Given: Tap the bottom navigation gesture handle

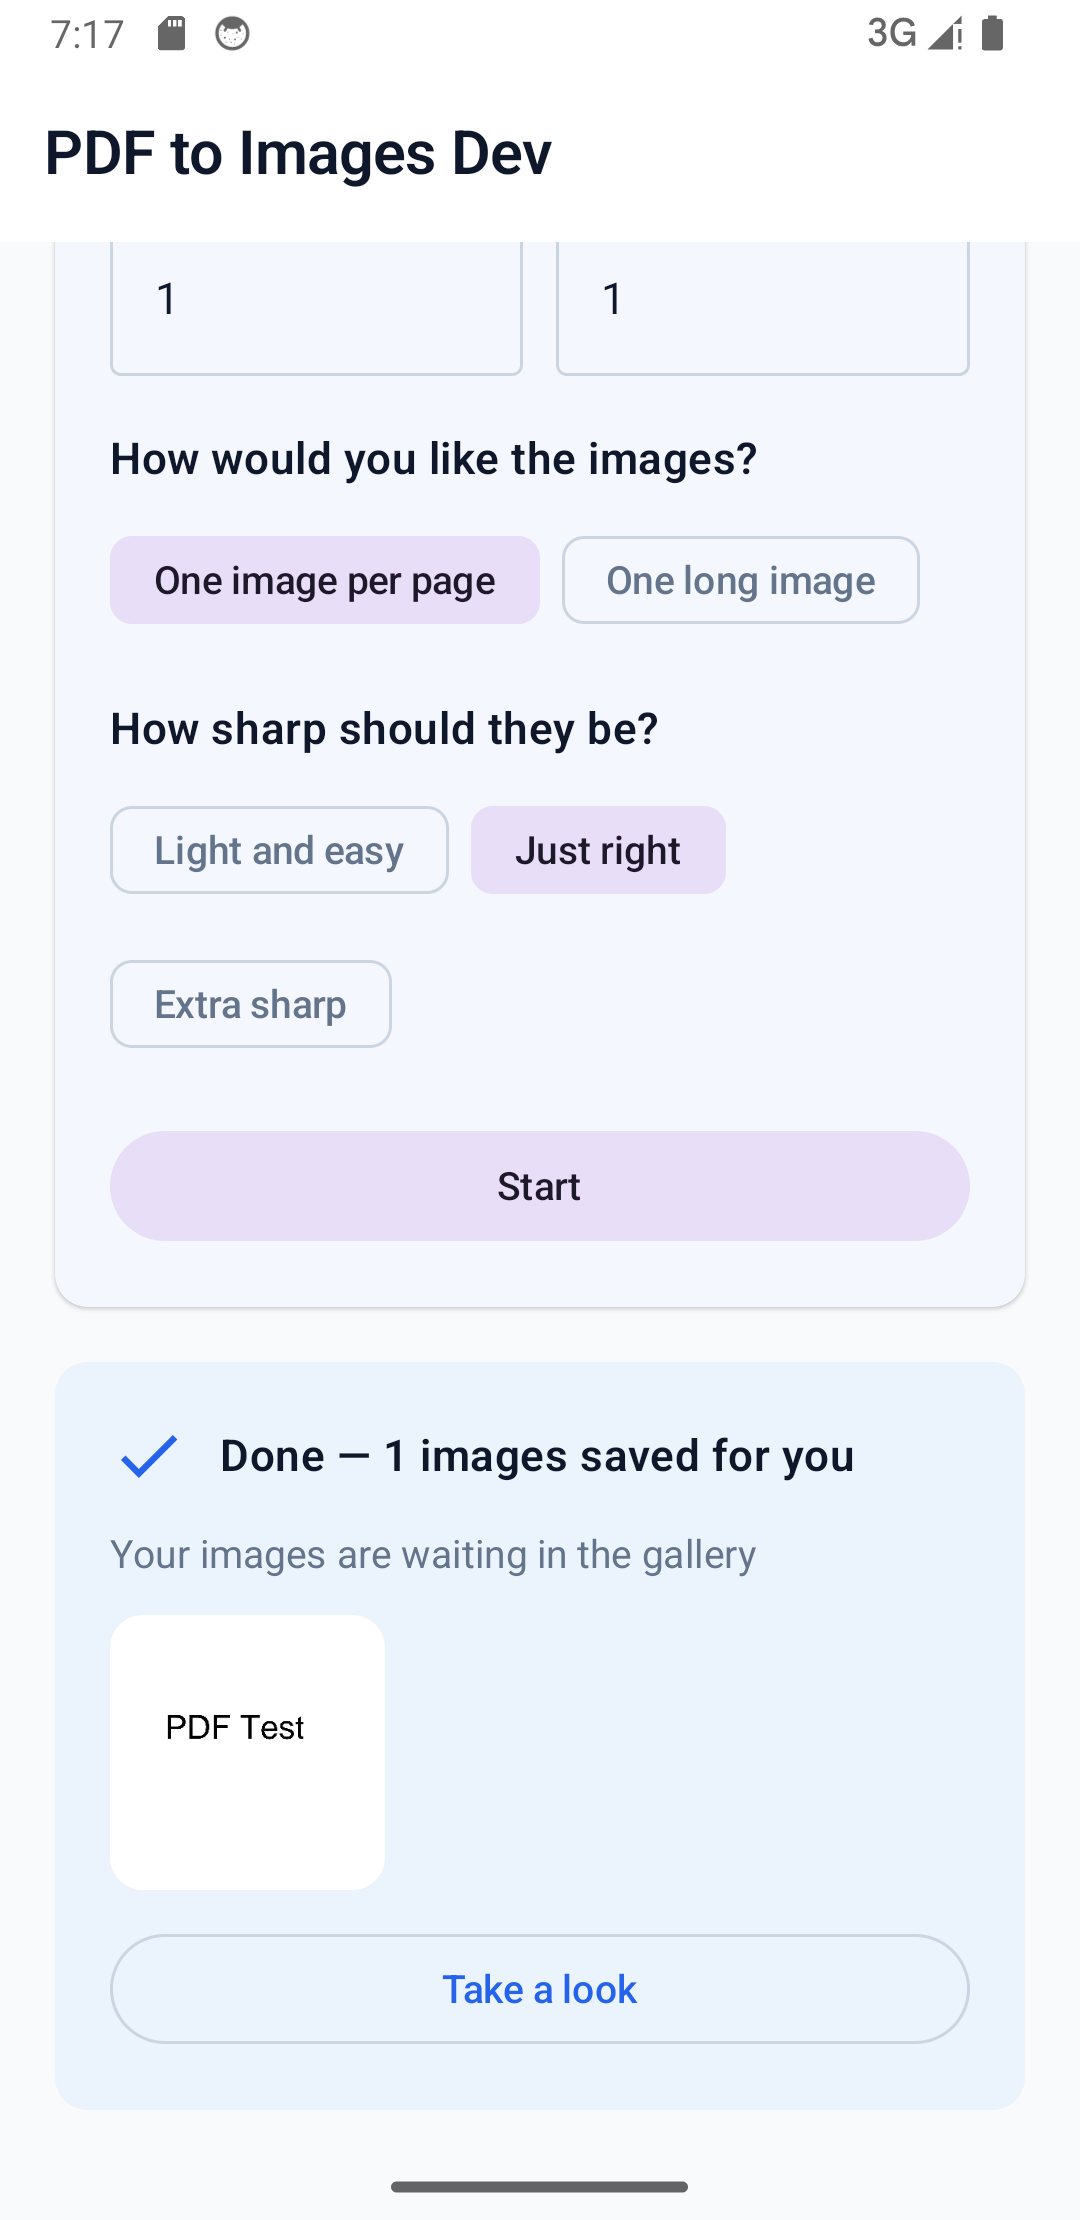Looking at the screenshot, I should pos(540,2187).
